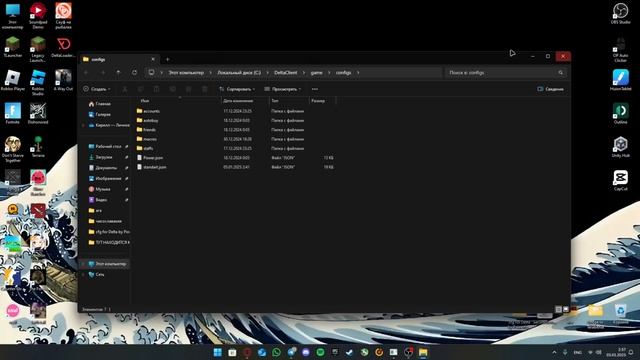This screenshot has width=640, height=360.
Task: Sort by the Размер column header
Action: [x=322, y=101]
